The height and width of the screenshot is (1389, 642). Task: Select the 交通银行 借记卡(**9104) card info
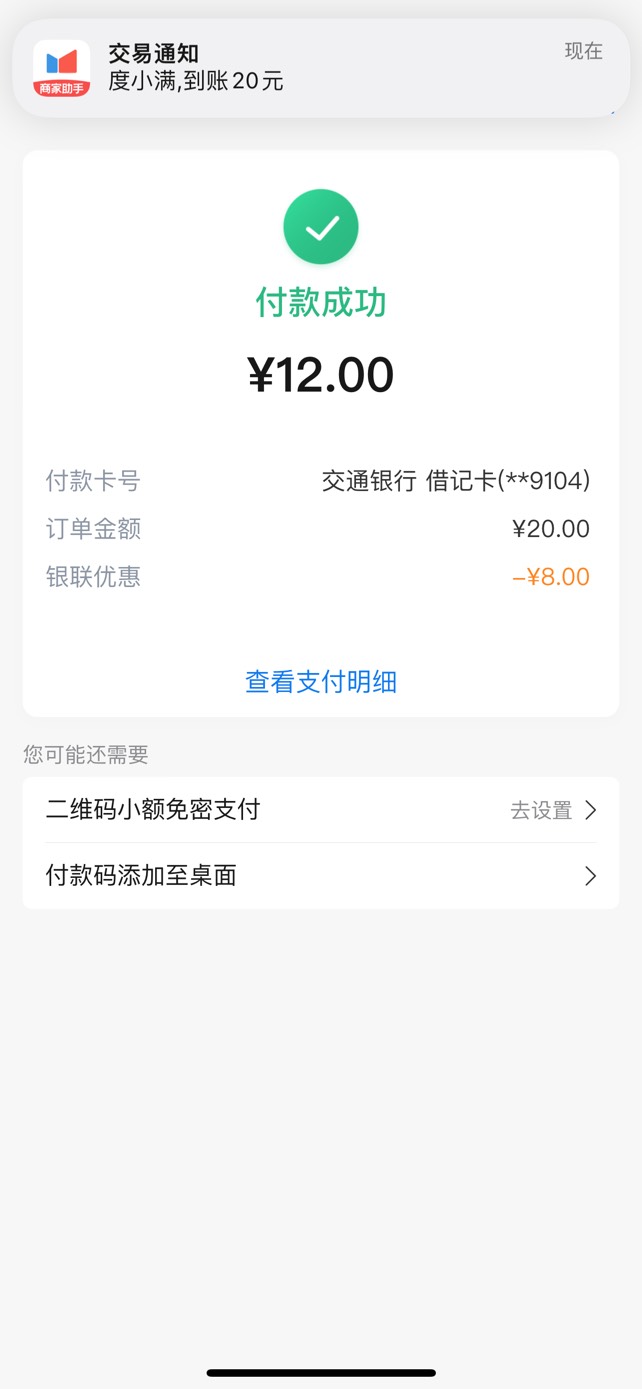[455, 481]
